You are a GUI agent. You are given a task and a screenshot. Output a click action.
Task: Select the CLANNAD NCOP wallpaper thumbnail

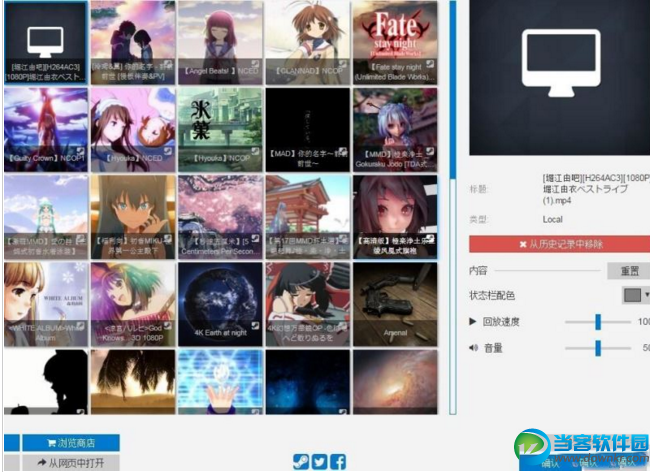pos(308,42)
